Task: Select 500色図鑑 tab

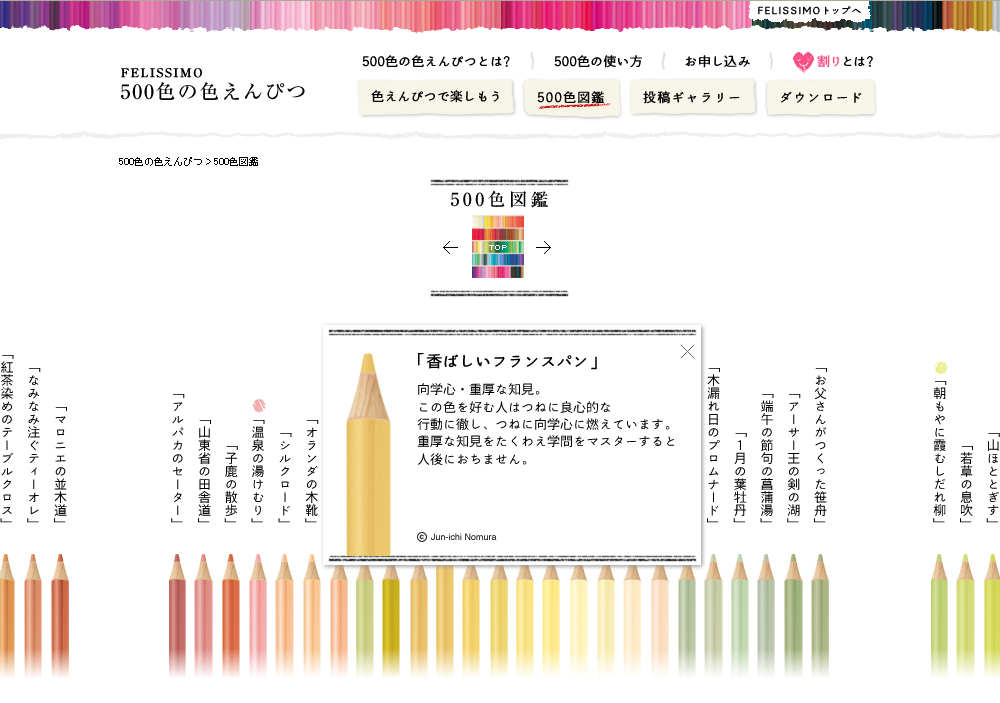Action: point(571,98)
